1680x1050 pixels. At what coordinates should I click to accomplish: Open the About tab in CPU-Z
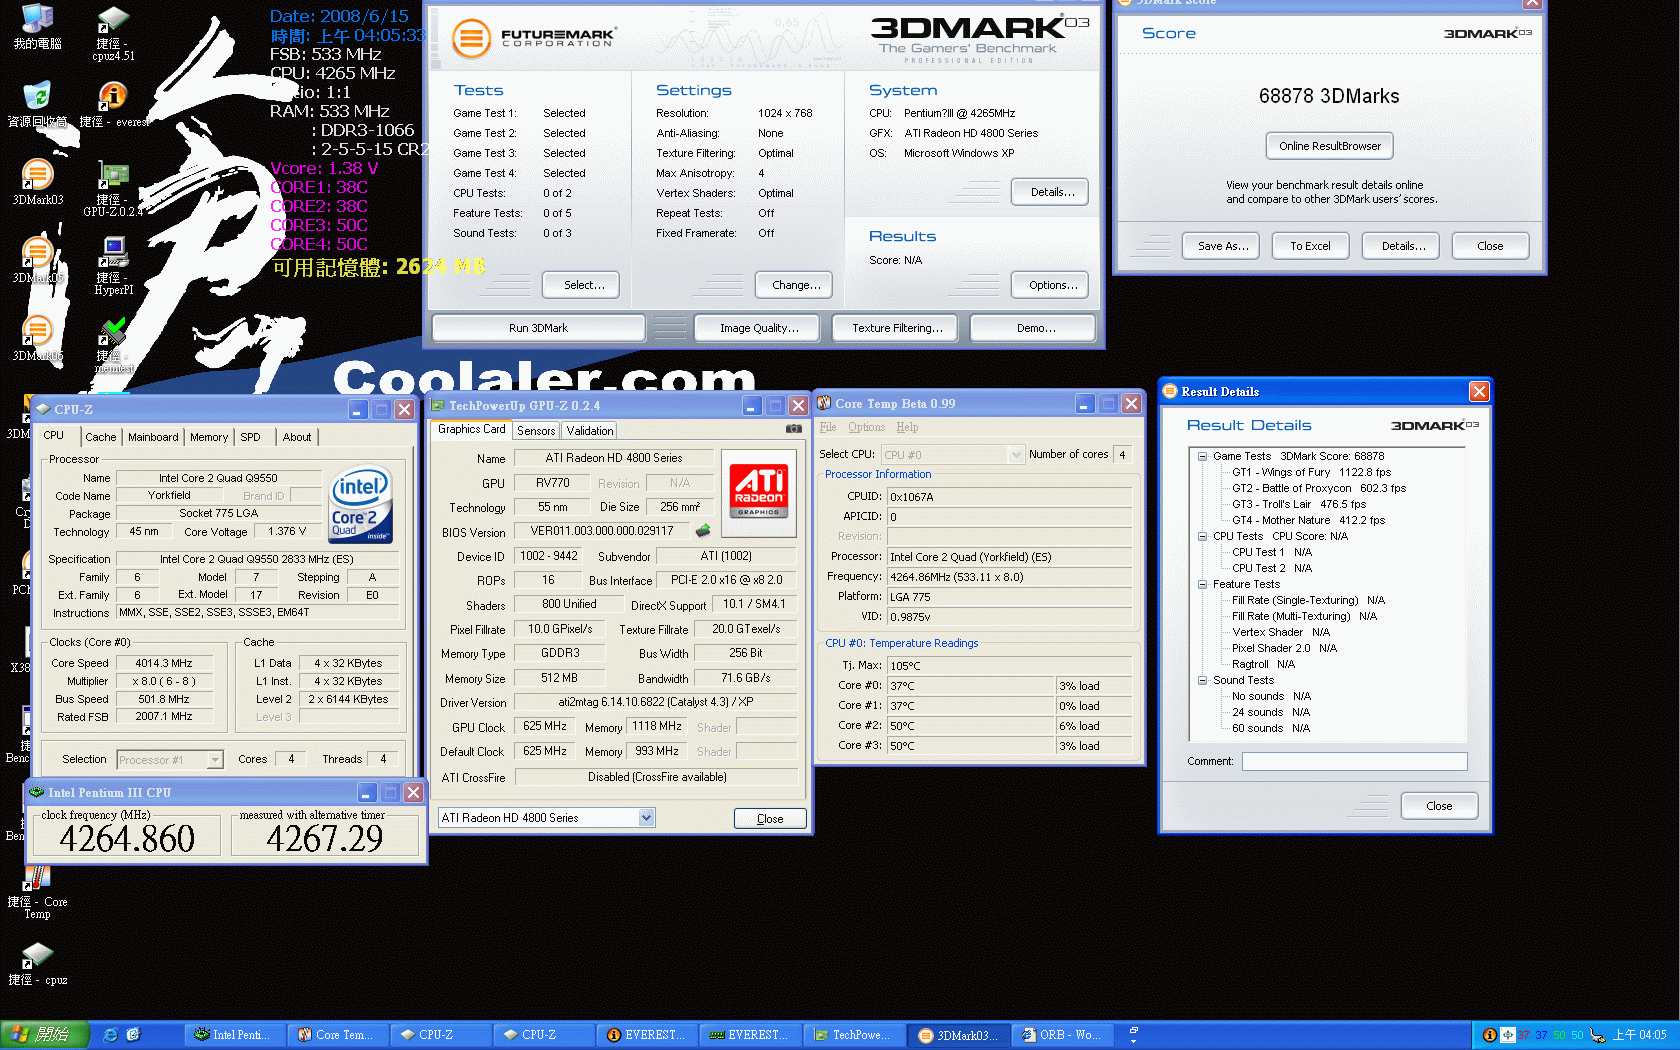[297, 437]
